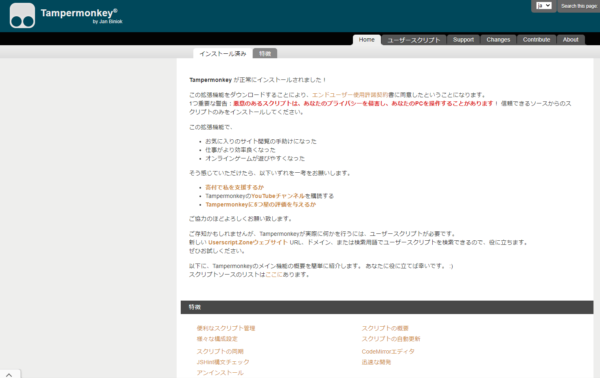Click the Search this page field
The height and width of the screenshot is (378, 600).
(x=579, y=6)
